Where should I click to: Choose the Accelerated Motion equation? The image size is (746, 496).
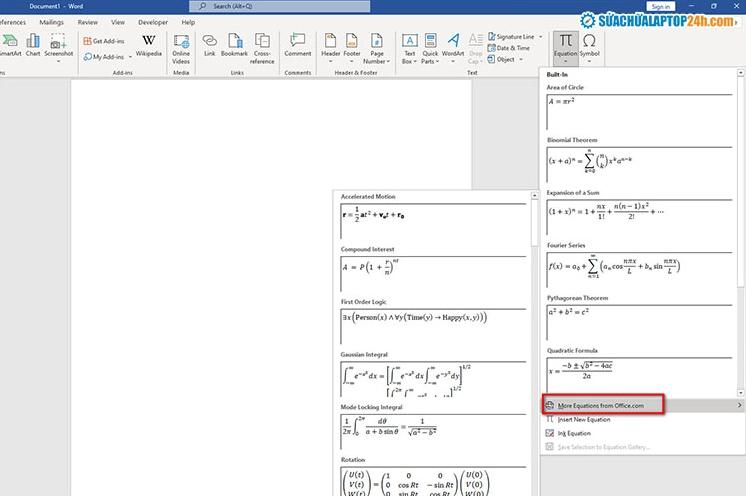(433, 221)
